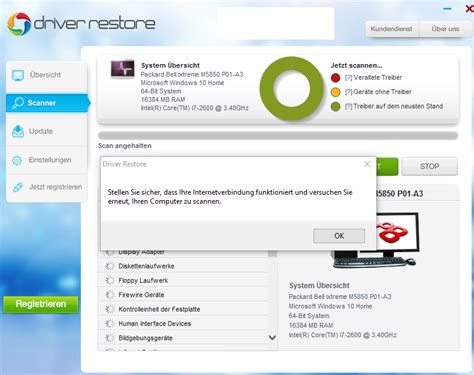Click [?] Treiber auf dem neusten Stand label

(394, 106)
